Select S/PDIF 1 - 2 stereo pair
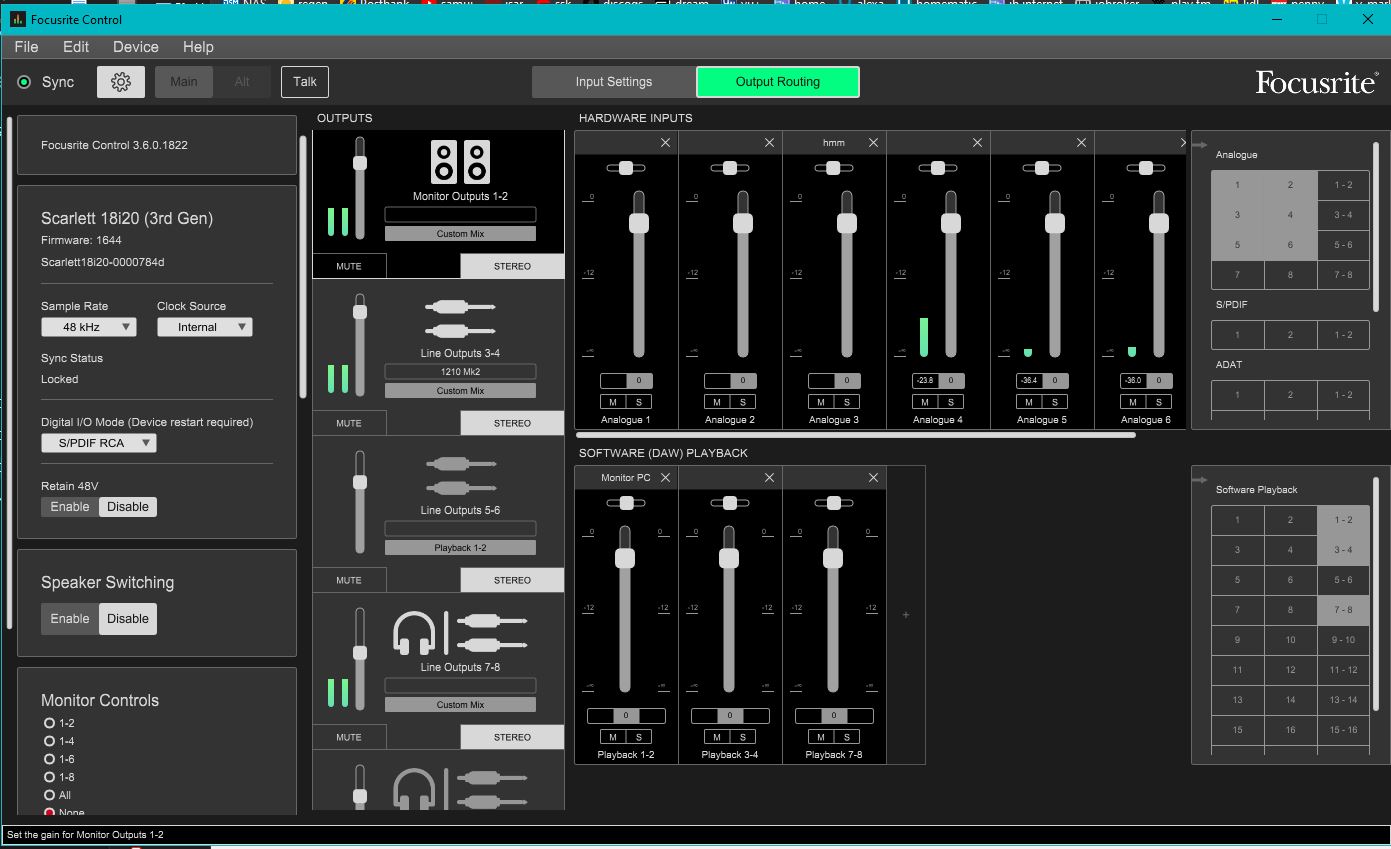Screen dimensions: 1391x849 click(1343, 335)
